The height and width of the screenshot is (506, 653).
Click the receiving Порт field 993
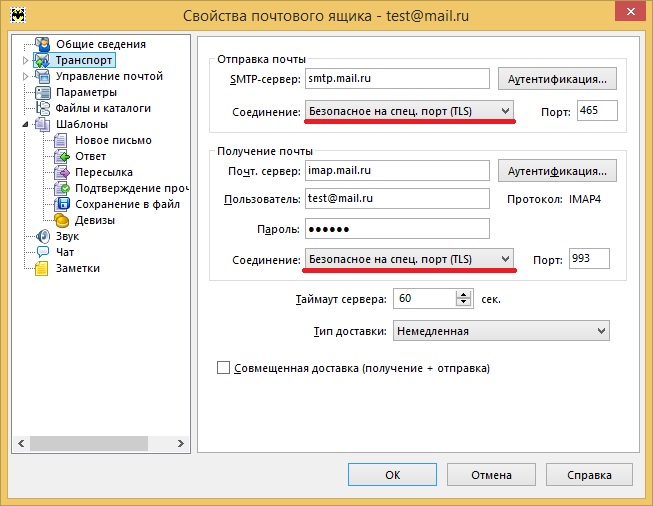(x=589, y=259)
